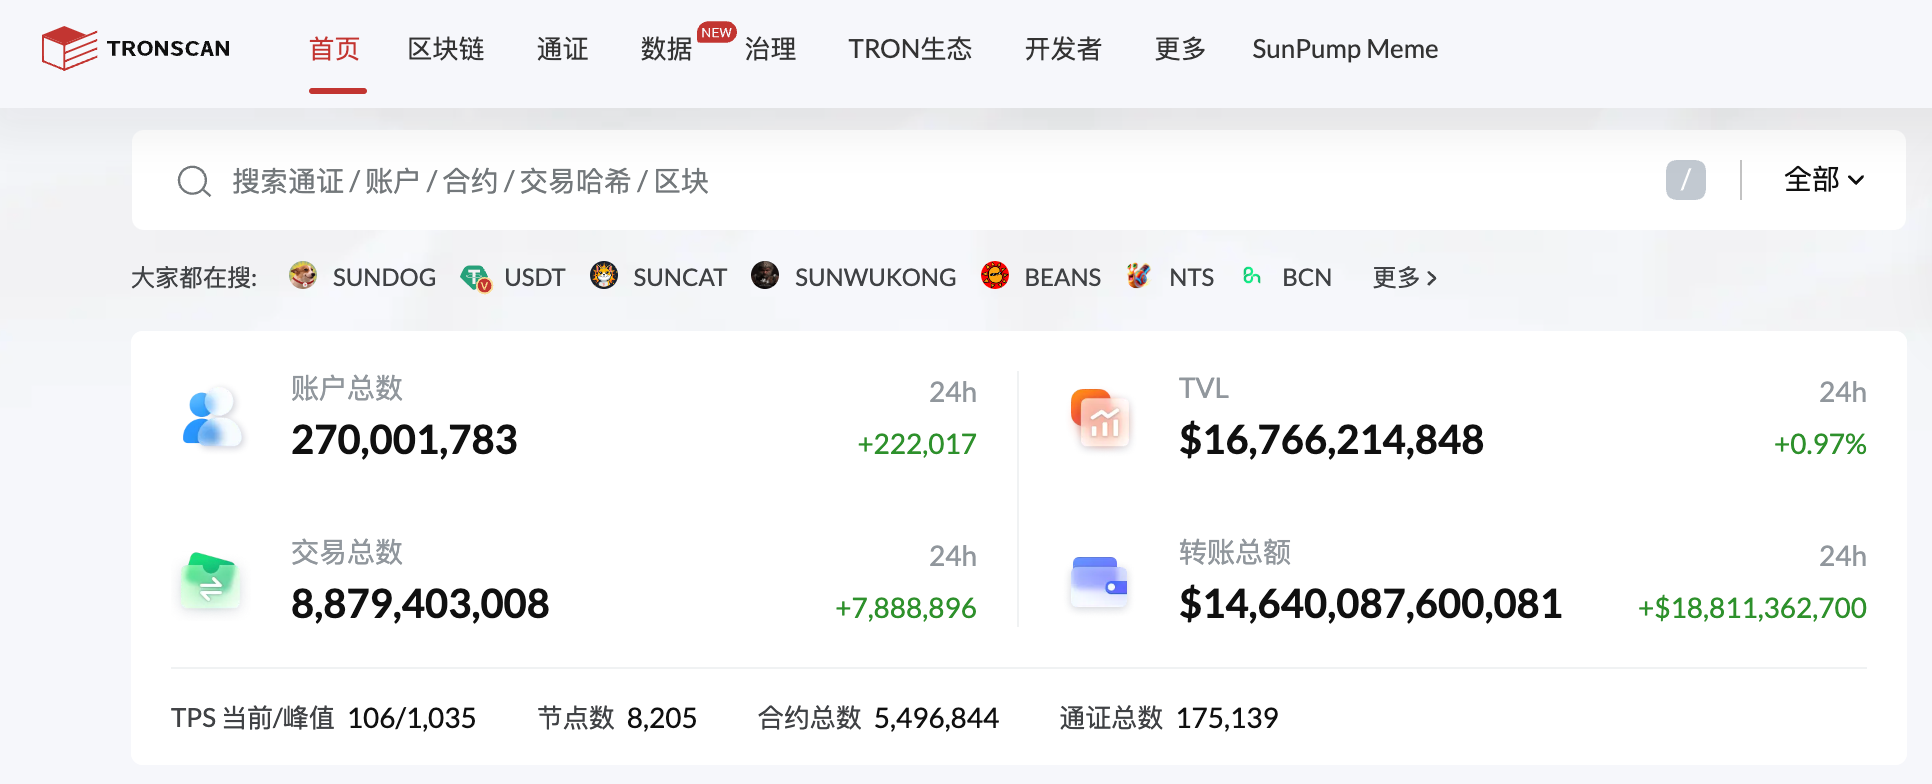Image resolution: width=1932 pixels, height=784 pixels.
Task: Click TVL value $16,766,214,848
Action: click(1331, 440)
